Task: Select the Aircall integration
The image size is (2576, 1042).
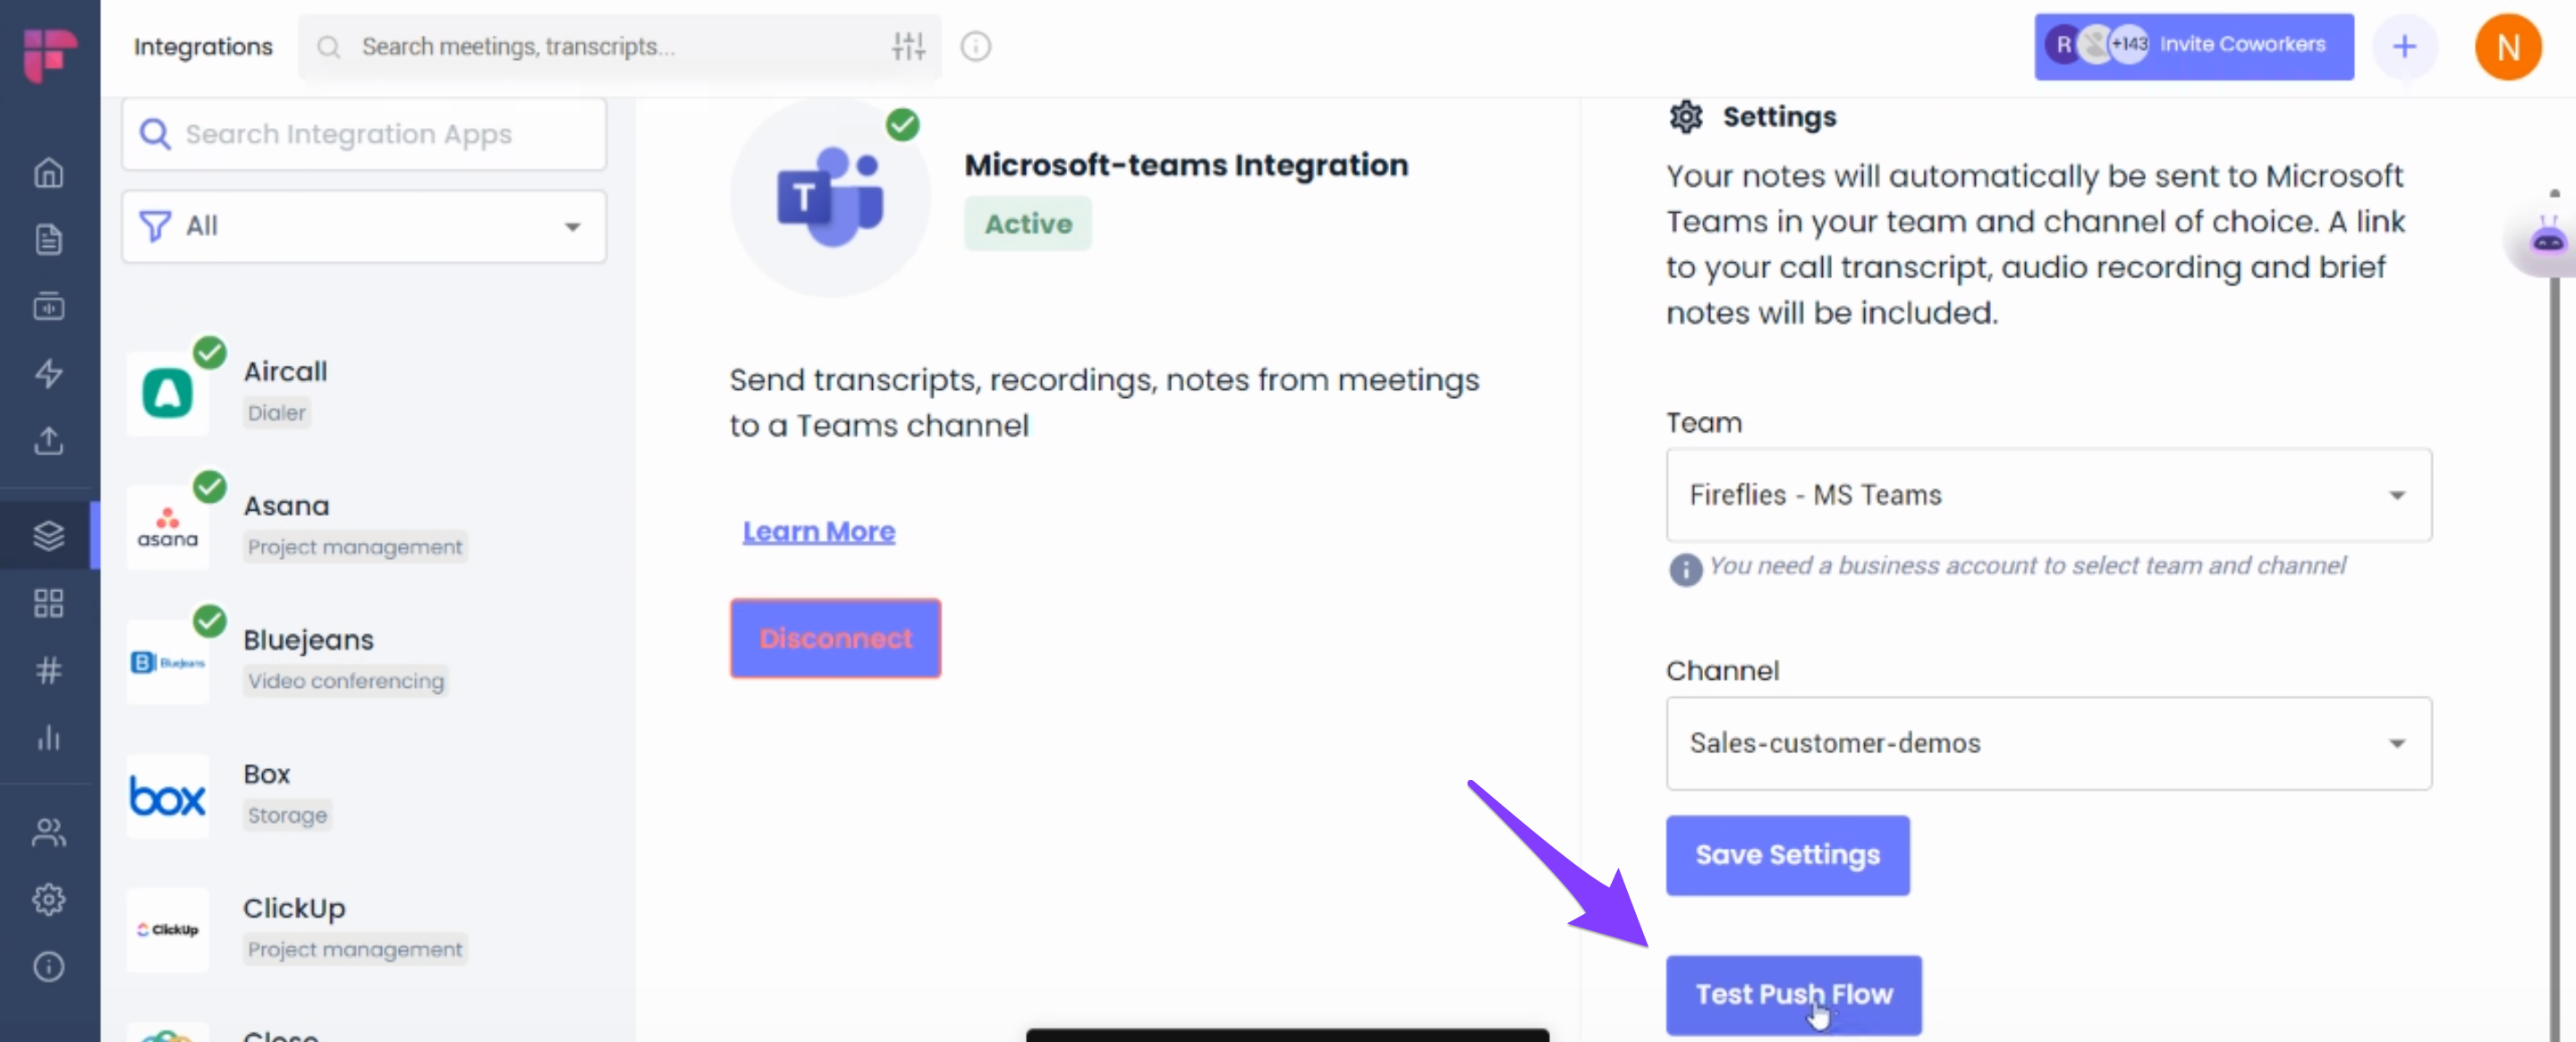Action: pyautogui.click(x=365, y=391)
